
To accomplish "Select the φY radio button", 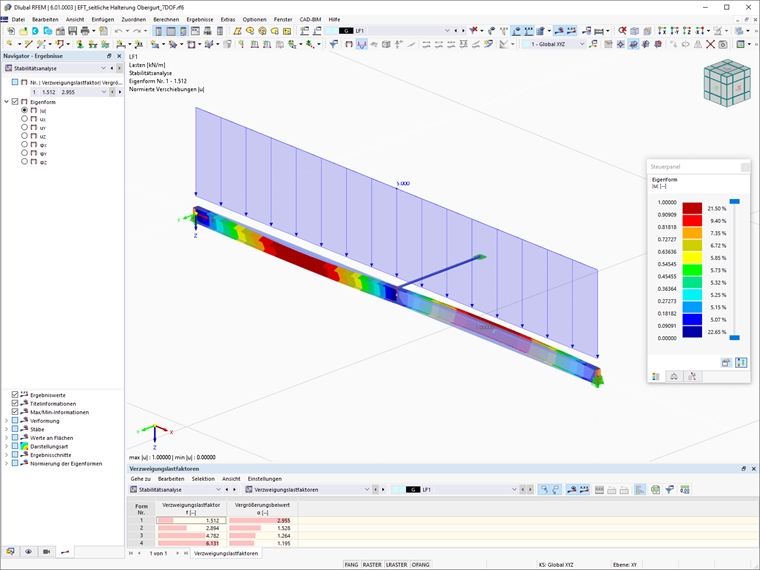I will coord(24,153).
